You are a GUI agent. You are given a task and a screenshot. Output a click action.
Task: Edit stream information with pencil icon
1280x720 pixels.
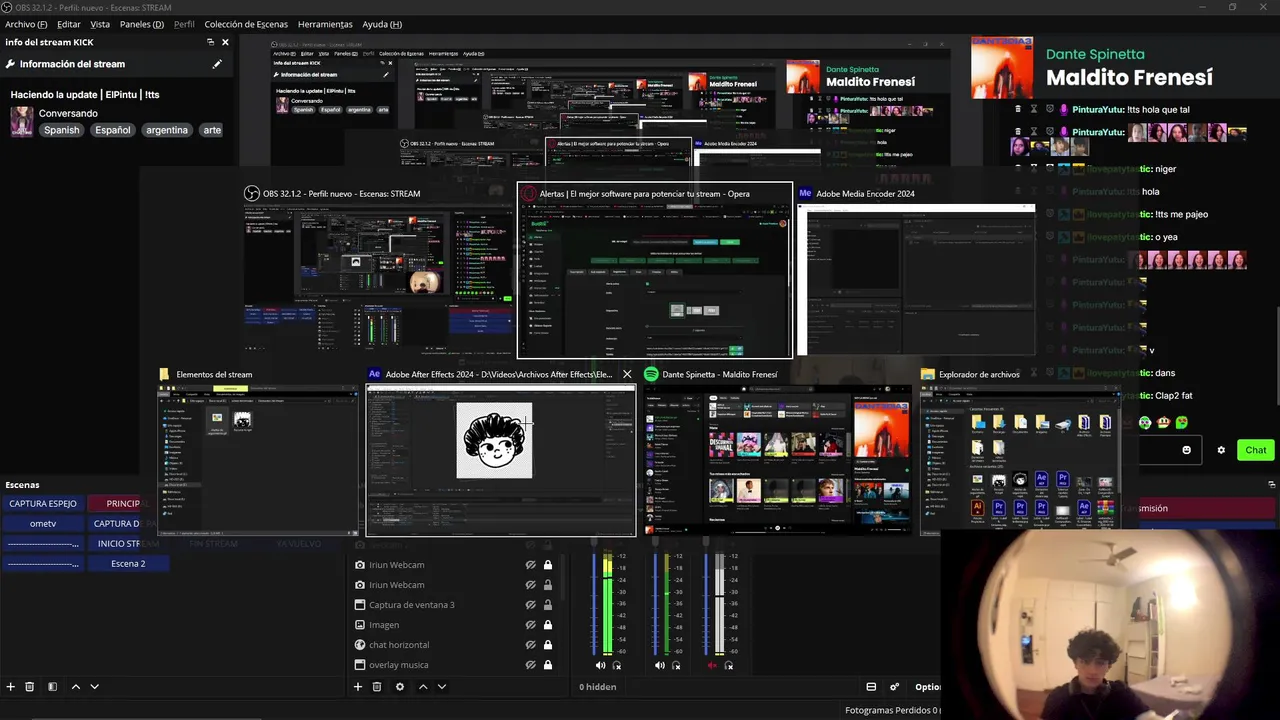point(217,64)
